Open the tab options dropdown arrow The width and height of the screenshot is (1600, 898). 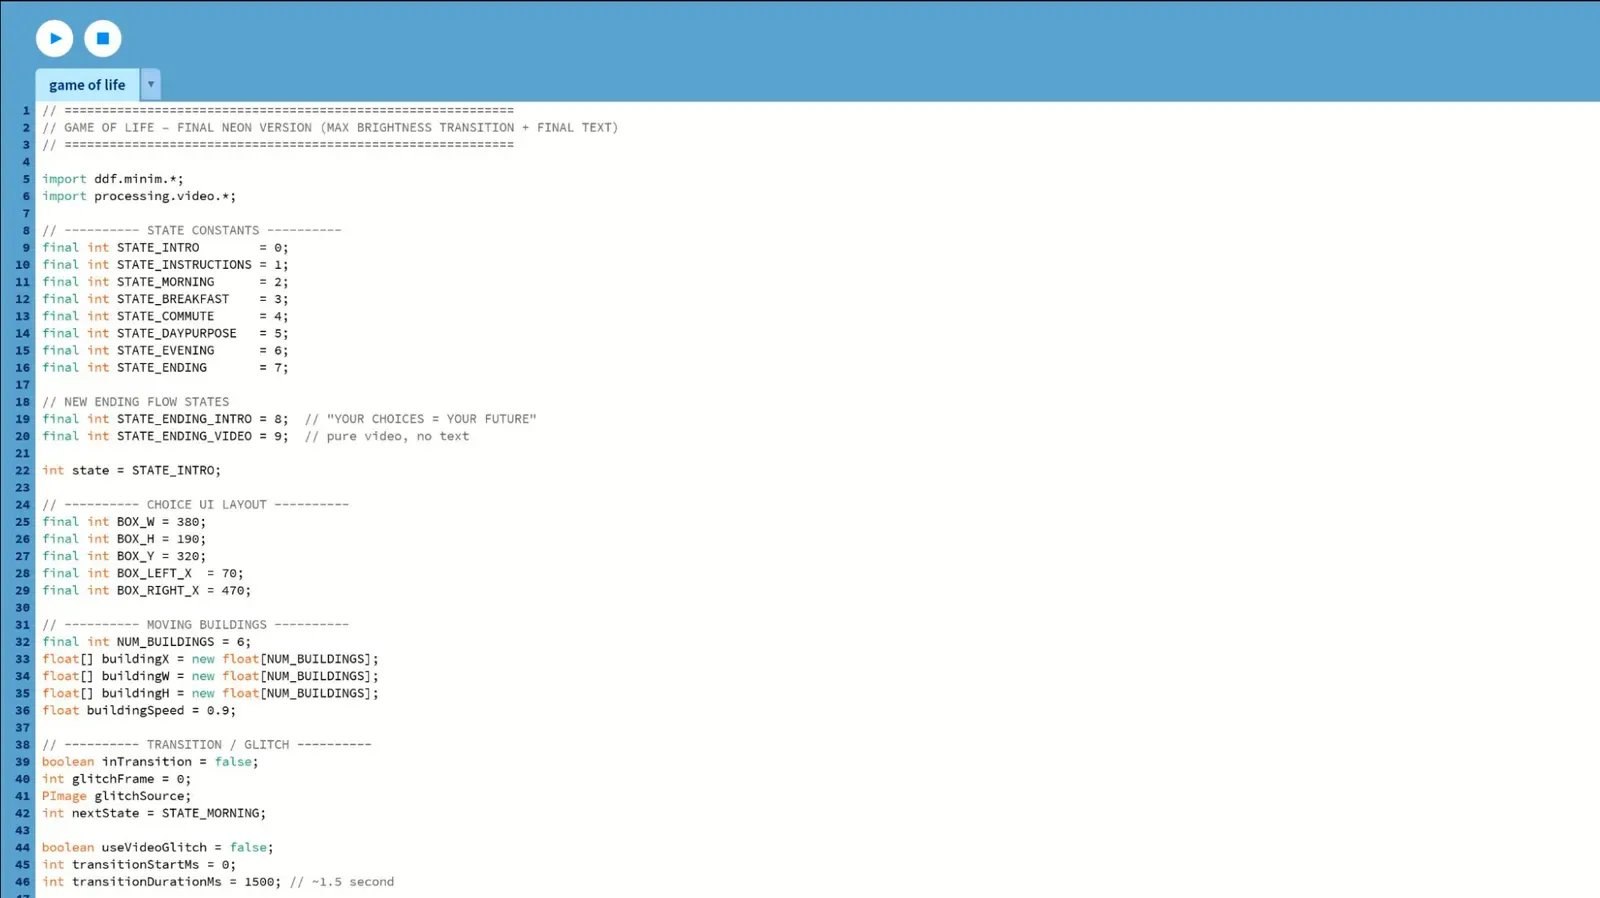click(x=150, y=84)
